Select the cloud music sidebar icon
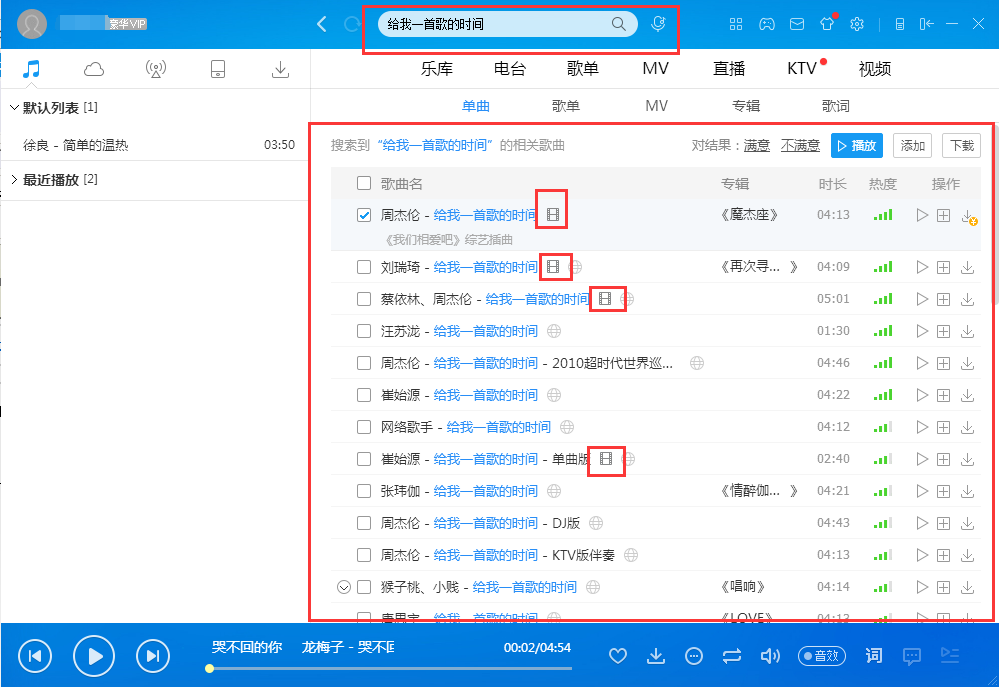Image resolution: width=999 pixels, height=687 pixels. click(91, 69)
